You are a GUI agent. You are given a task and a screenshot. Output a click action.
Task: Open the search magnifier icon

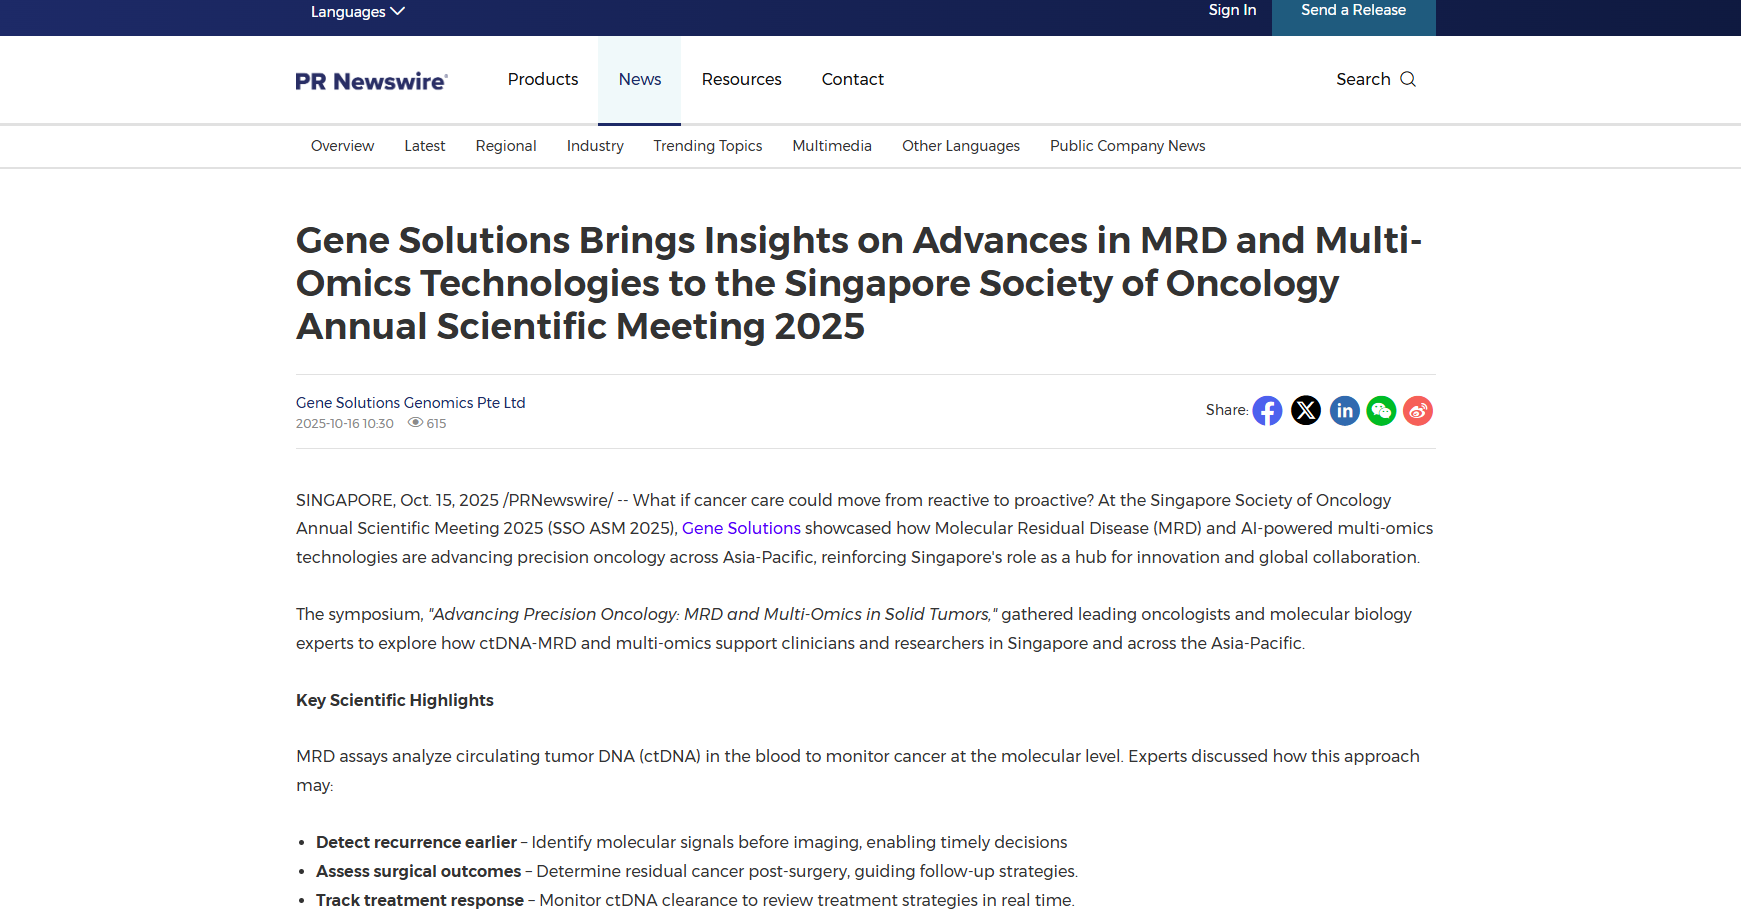[1409, 79]
